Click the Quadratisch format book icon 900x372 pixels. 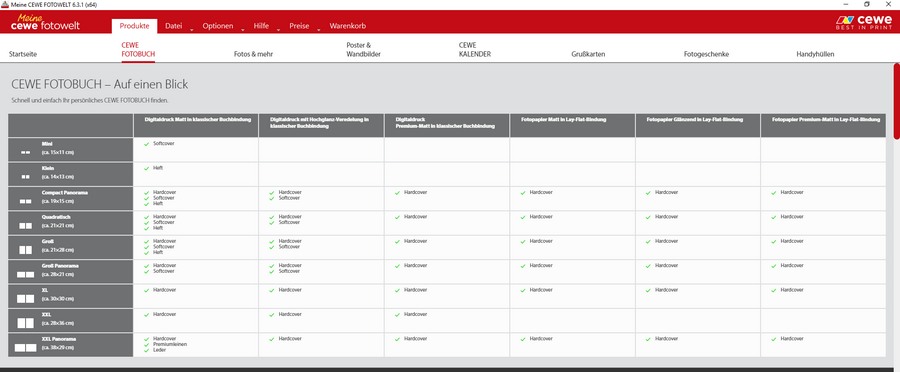[25, 226]
